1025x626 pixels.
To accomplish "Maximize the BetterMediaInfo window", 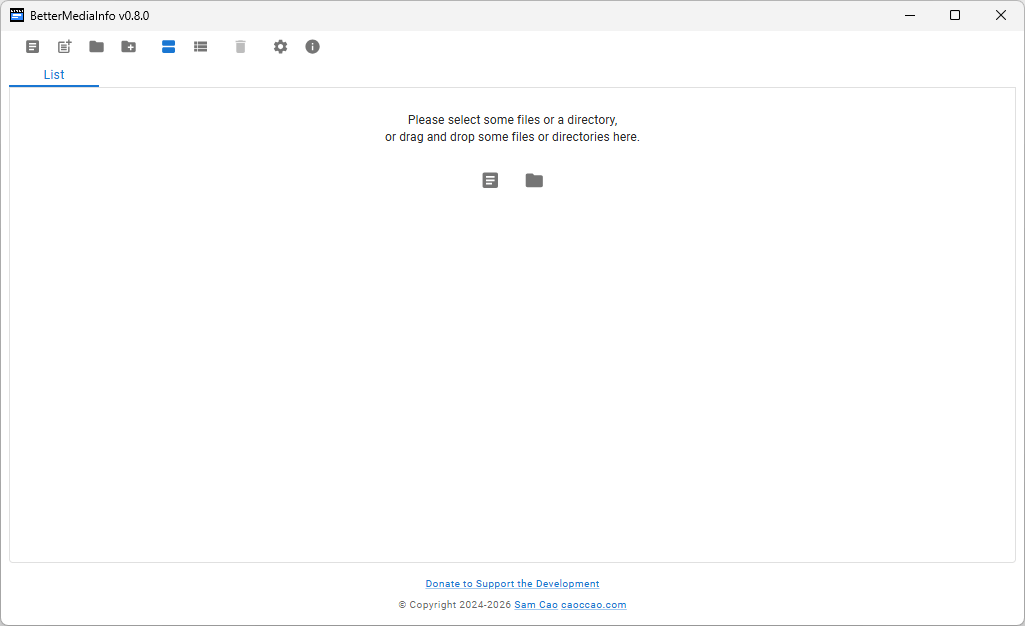I will 955,15.
